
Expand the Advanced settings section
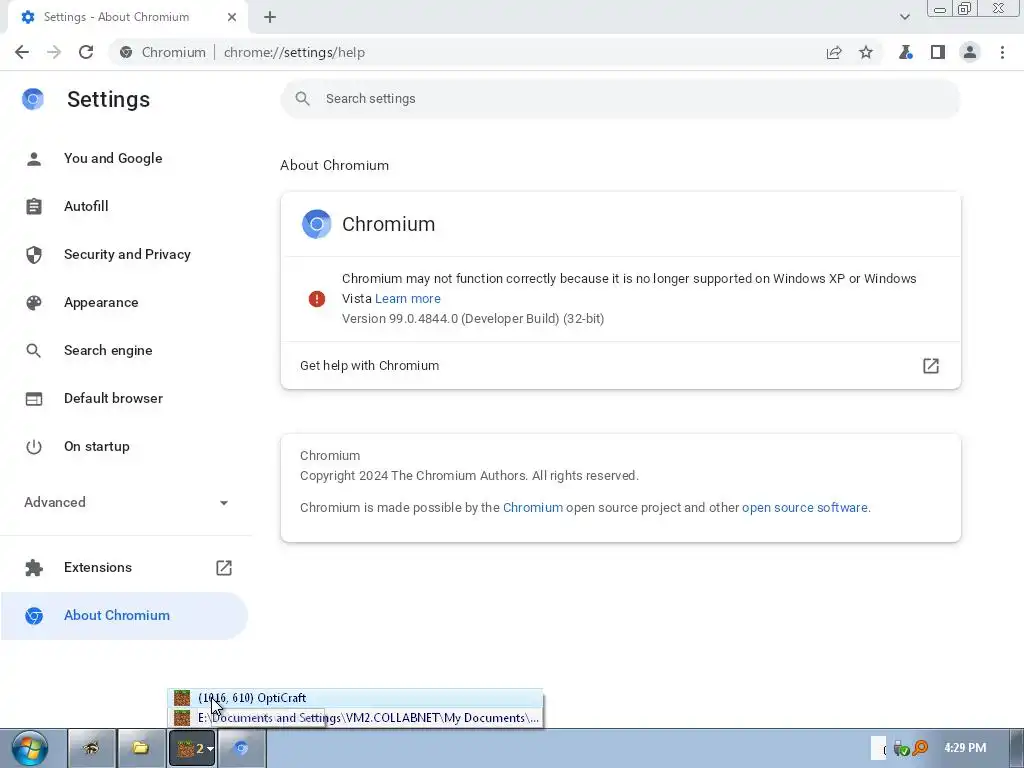coord(126,502)
